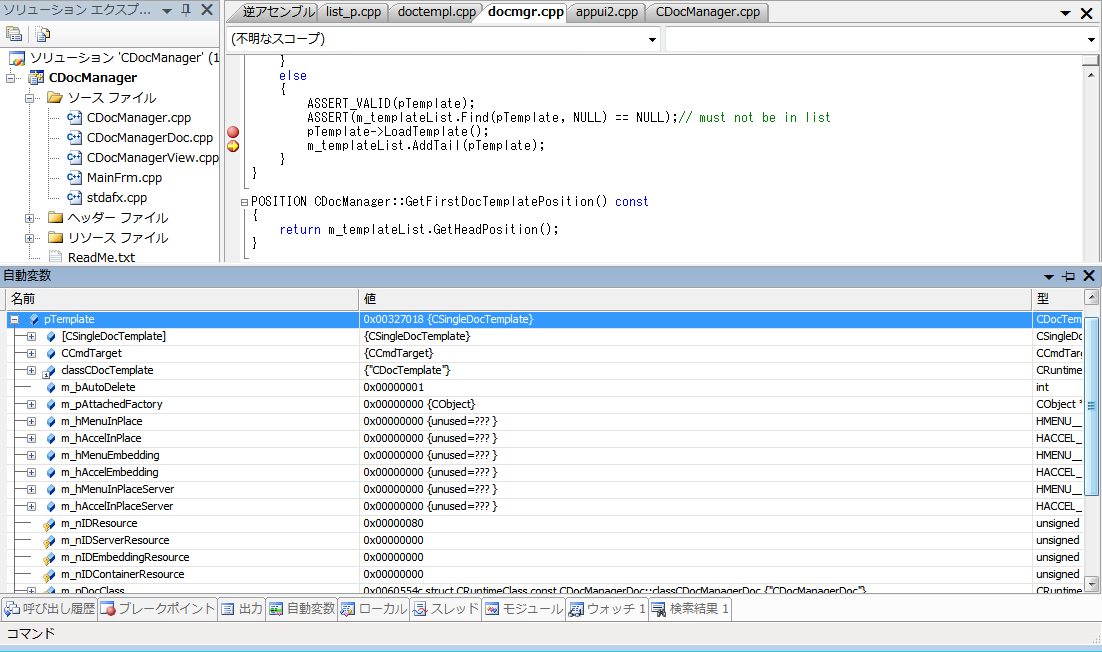
Task: Open the ブレークポイント tab
Action: coord(158,608)
